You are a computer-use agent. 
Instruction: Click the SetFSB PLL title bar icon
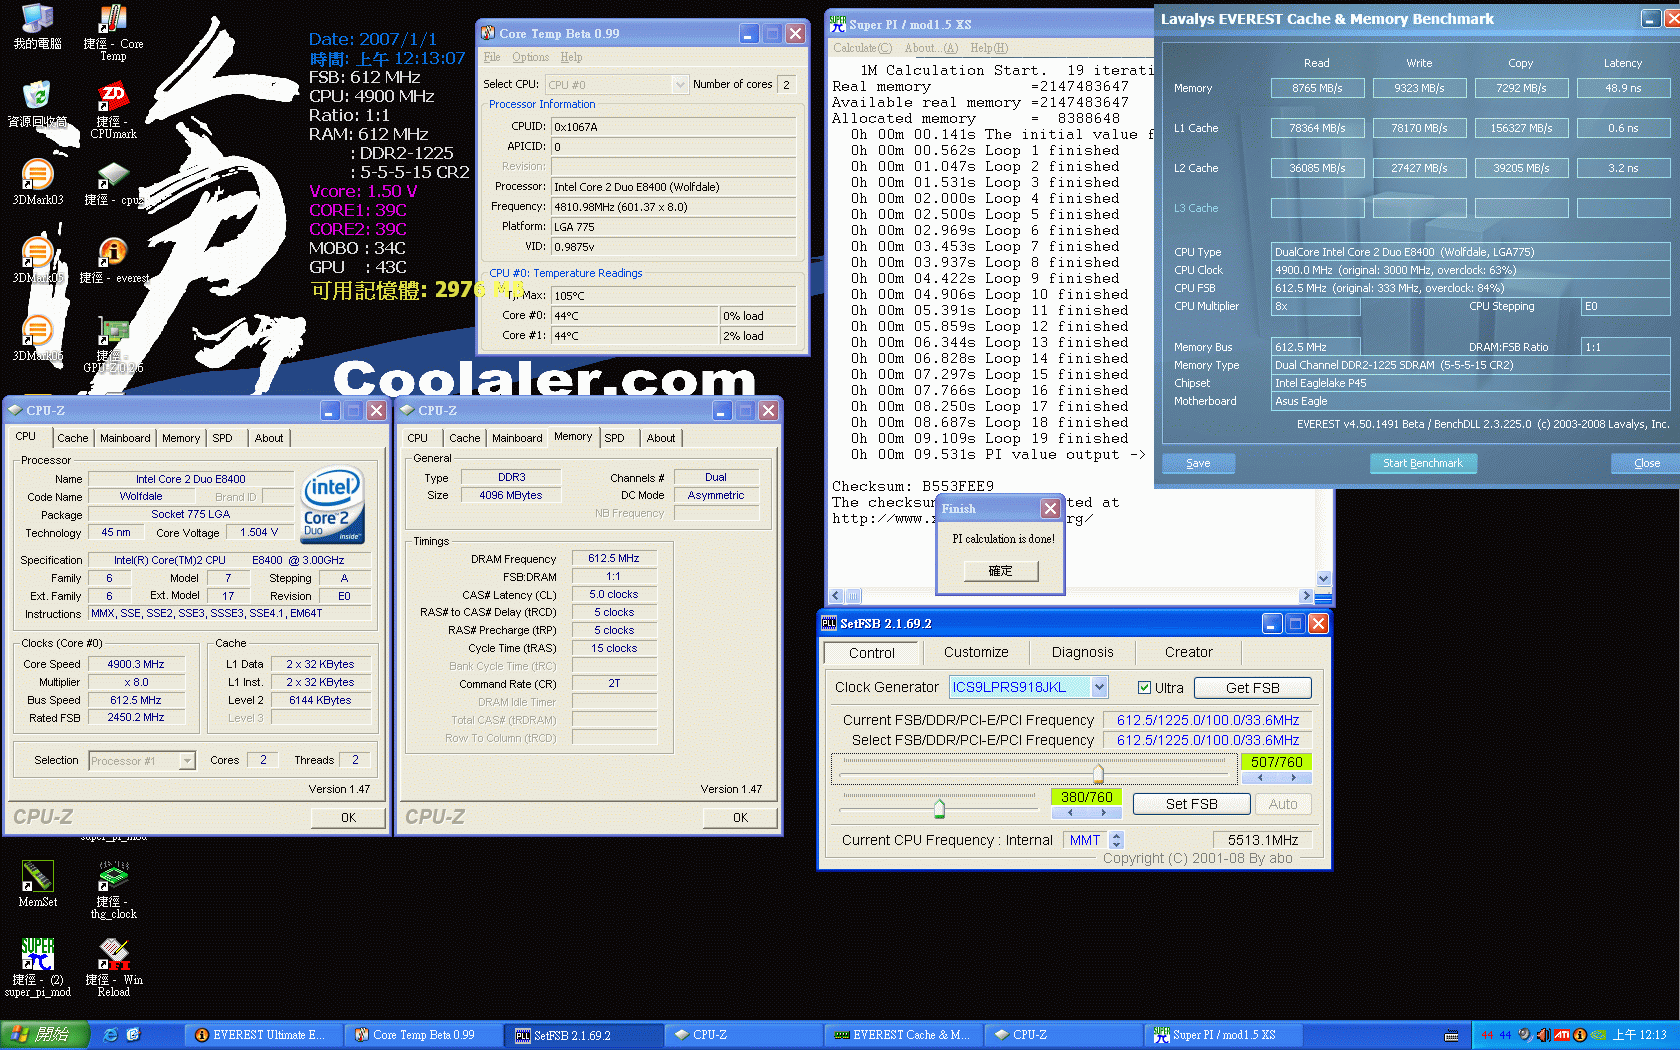[829, 623]
